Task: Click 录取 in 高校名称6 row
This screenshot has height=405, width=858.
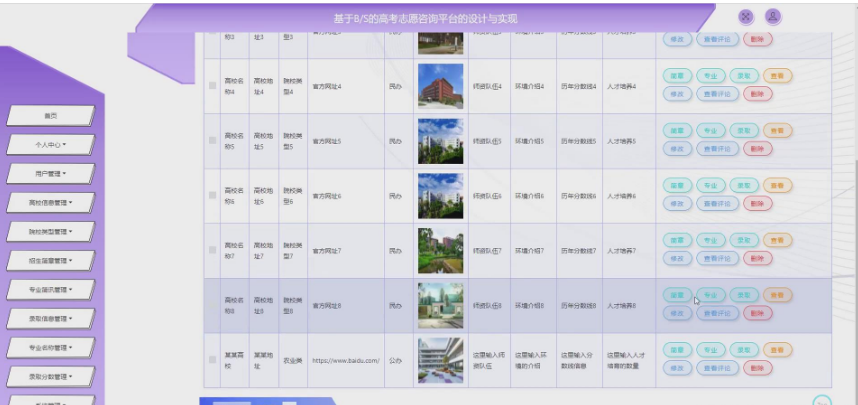Action: (744, 186)
